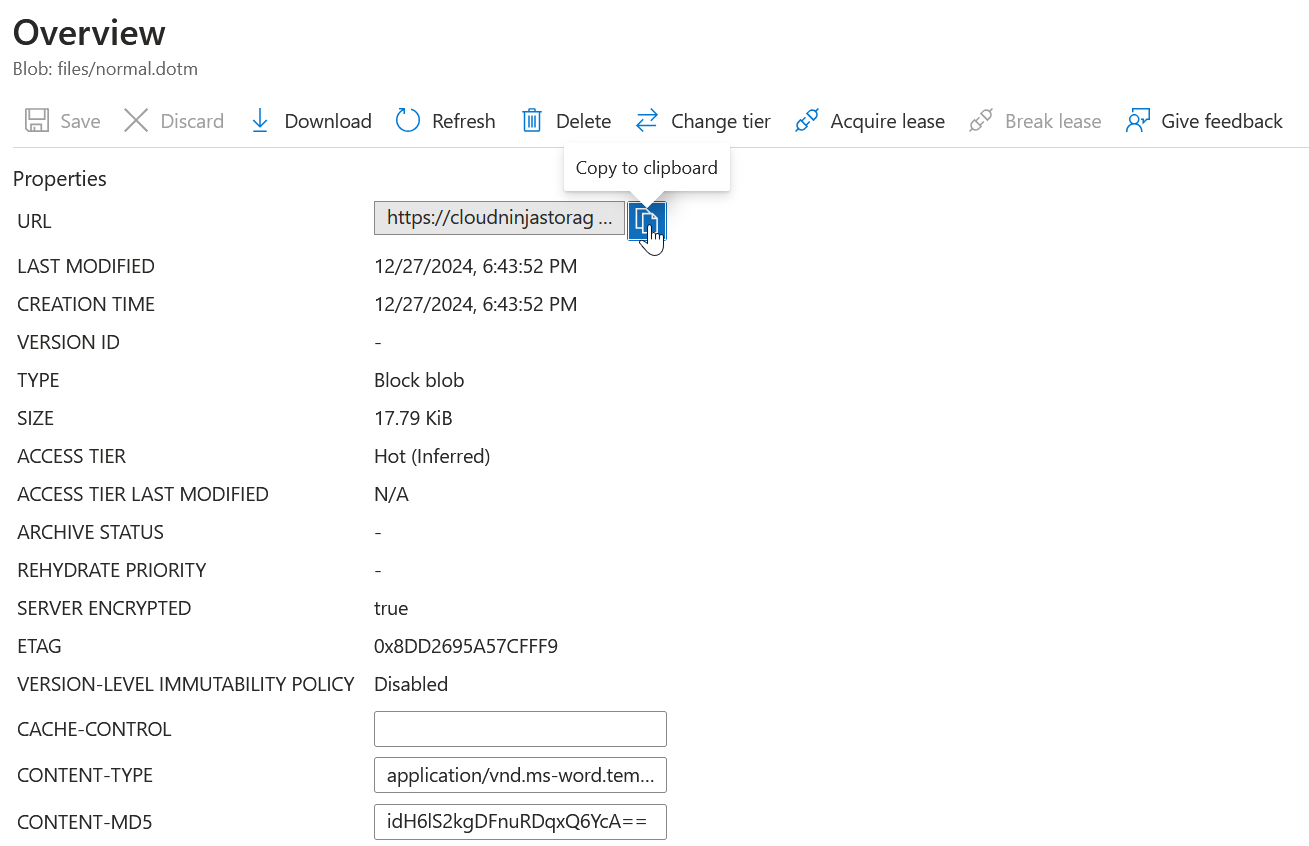Click the Discard button
Viewport: 1309px width, 846px height.
[x=175, y=120]
